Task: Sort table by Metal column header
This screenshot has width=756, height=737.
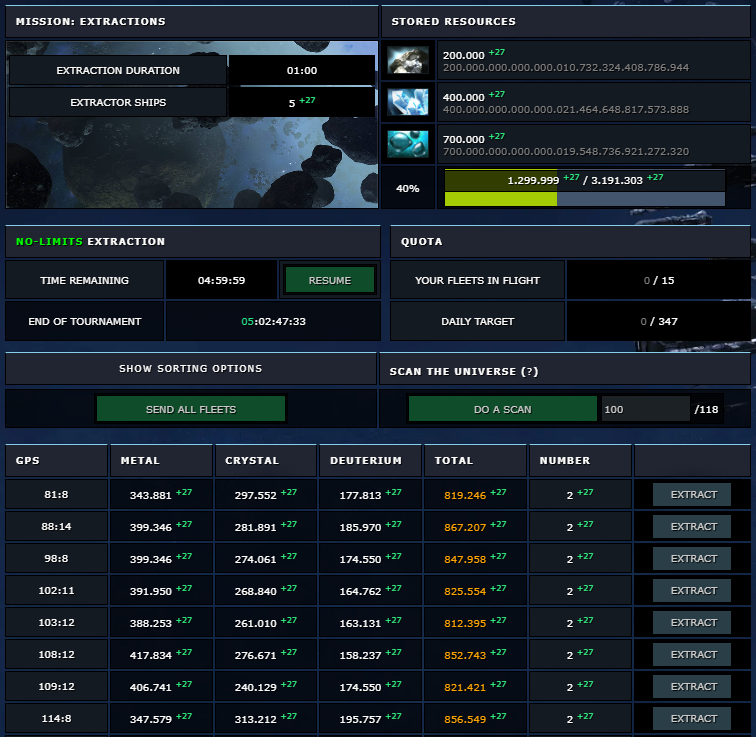Action: pos(161,460)
